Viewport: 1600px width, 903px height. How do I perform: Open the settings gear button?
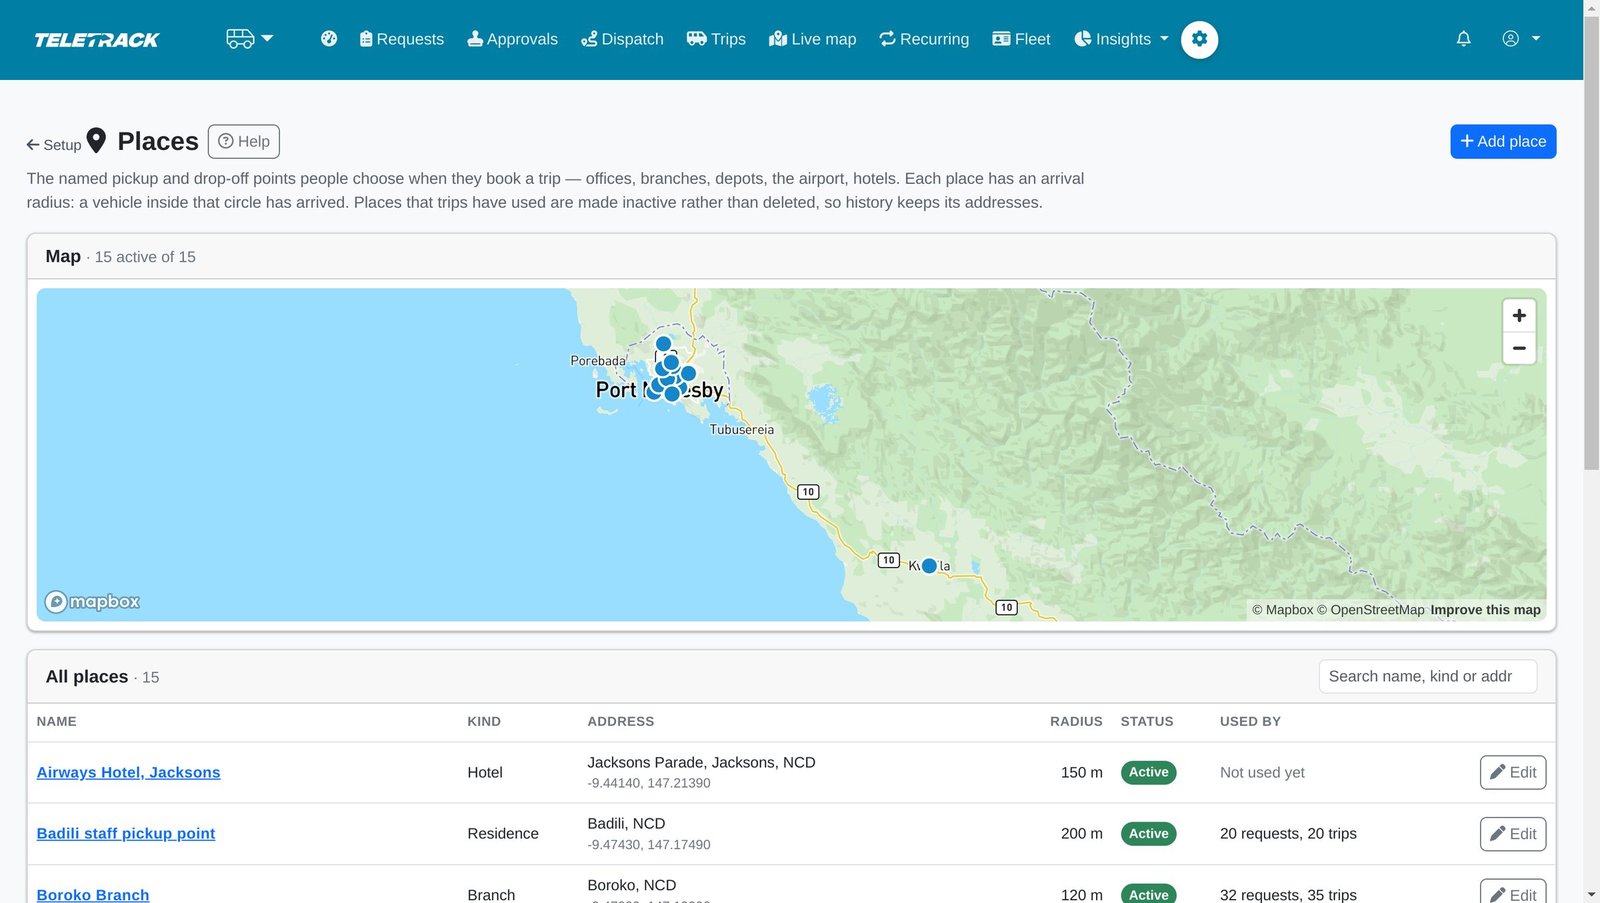point(1199,39)
